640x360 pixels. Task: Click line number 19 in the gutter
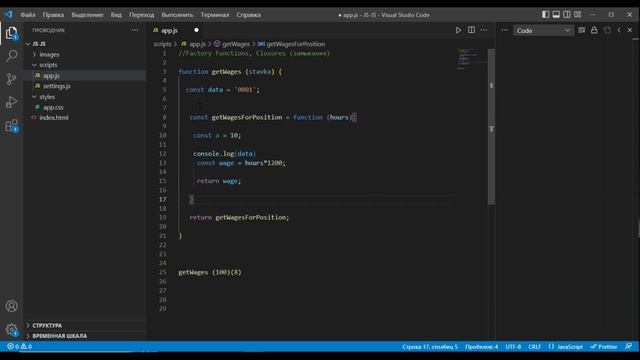coord(162,218)
